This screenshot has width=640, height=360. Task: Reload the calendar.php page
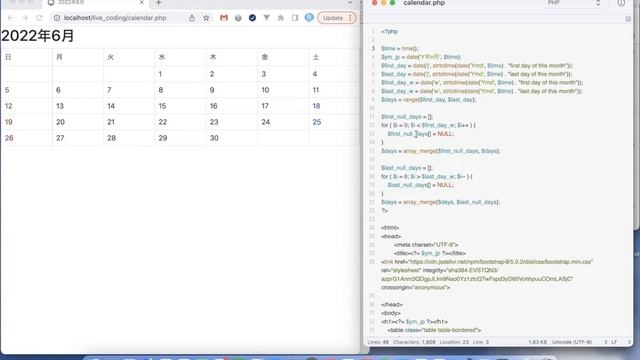[x=39, y=18]
